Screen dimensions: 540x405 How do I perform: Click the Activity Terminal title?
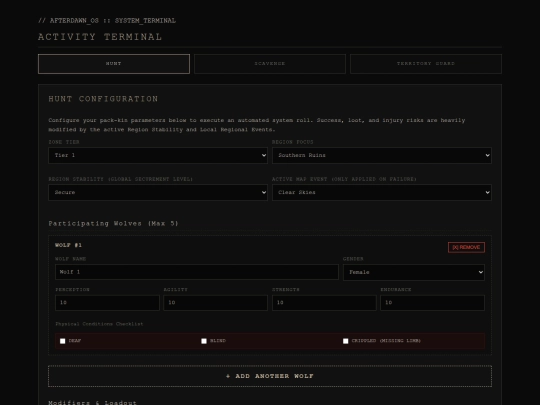[100, 37]
